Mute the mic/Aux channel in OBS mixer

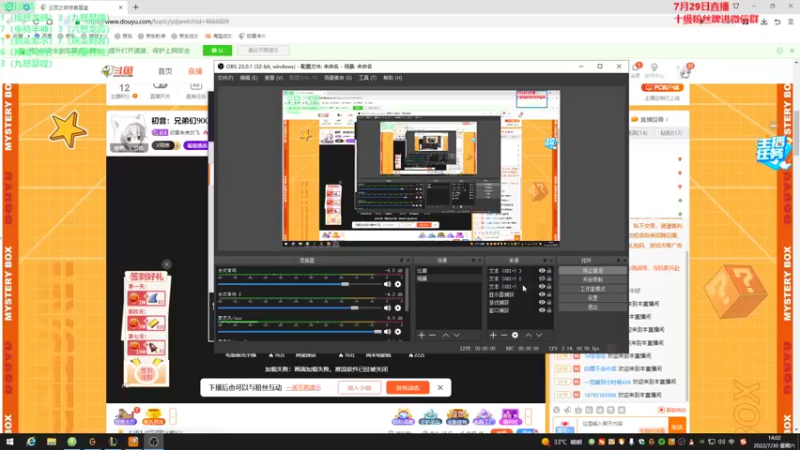tap(387, 332)
